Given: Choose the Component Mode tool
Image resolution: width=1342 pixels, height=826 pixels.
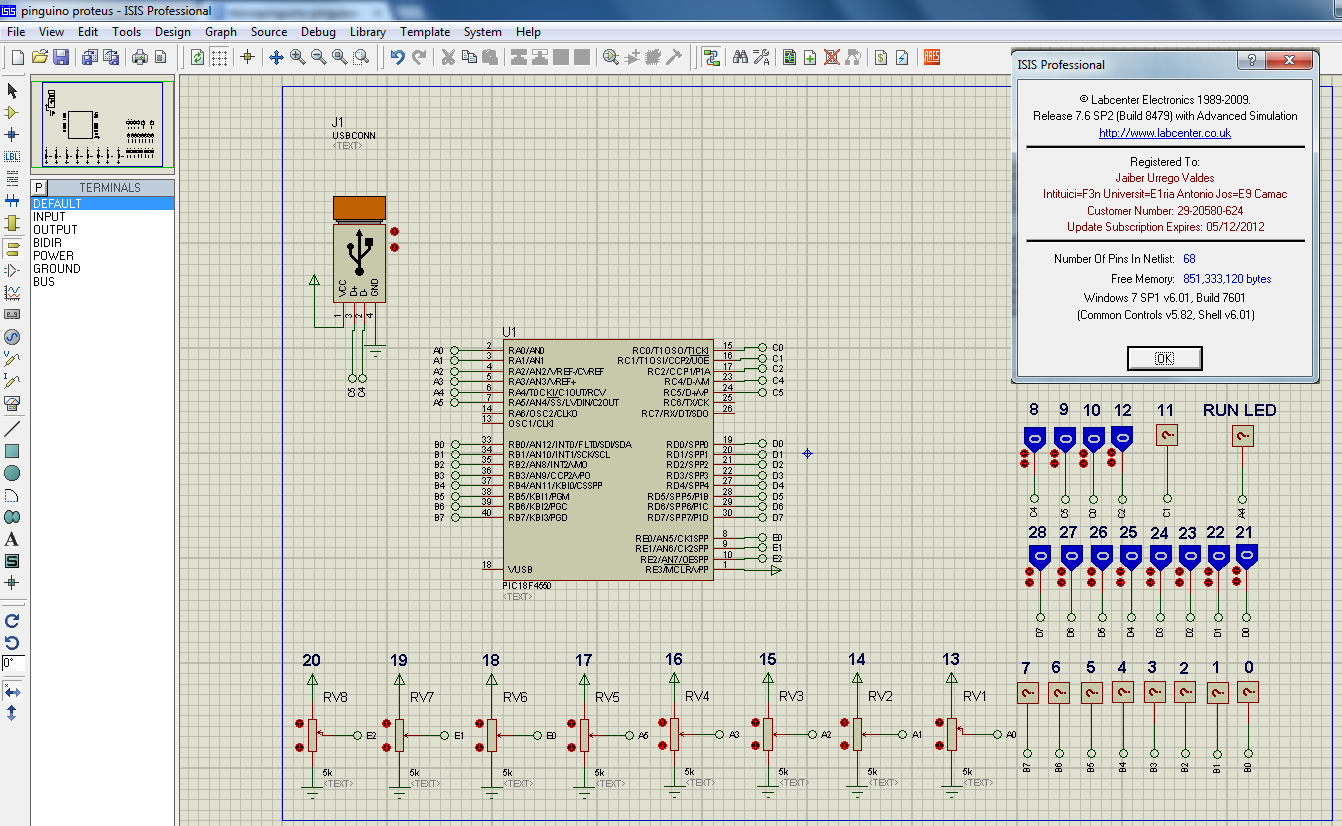Looking at the screenshot, I should click(x=12, y=112).
